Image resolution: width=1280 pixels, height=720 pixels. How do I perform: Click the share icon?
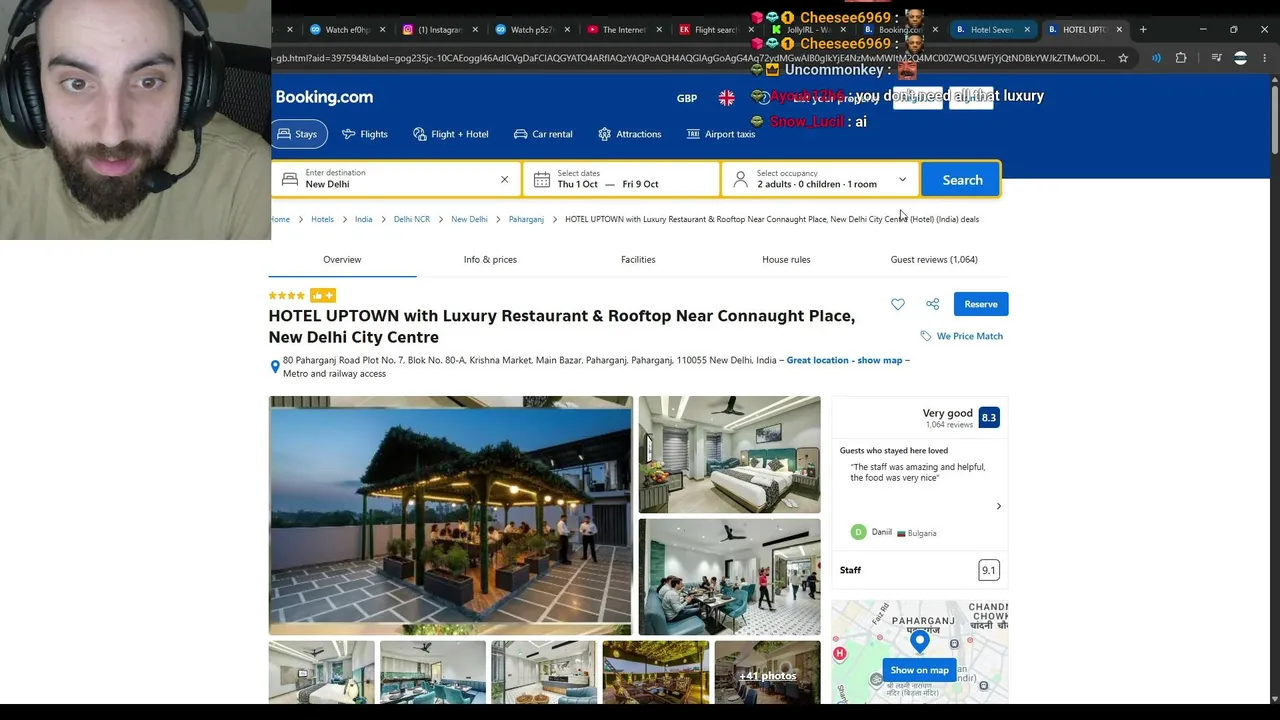pos(932,304)
